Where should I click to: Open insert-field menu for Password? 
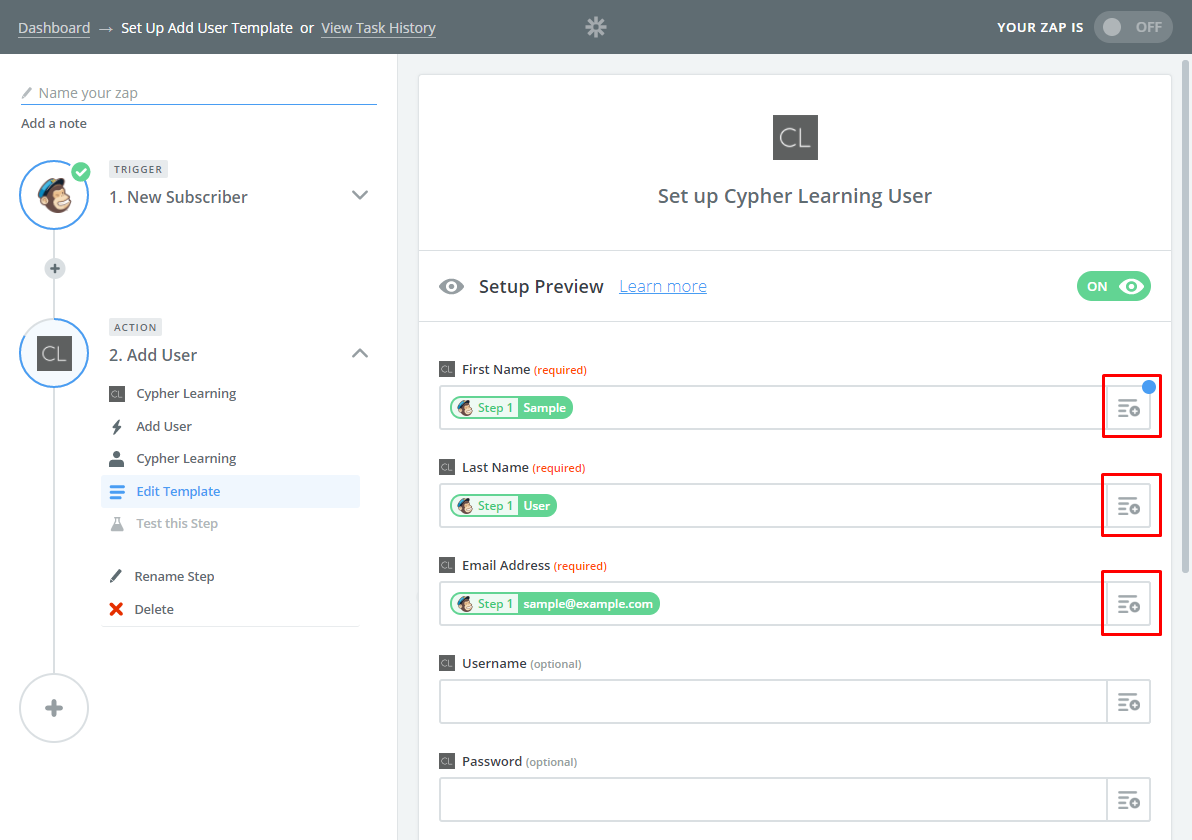(x=1129, y=800)
